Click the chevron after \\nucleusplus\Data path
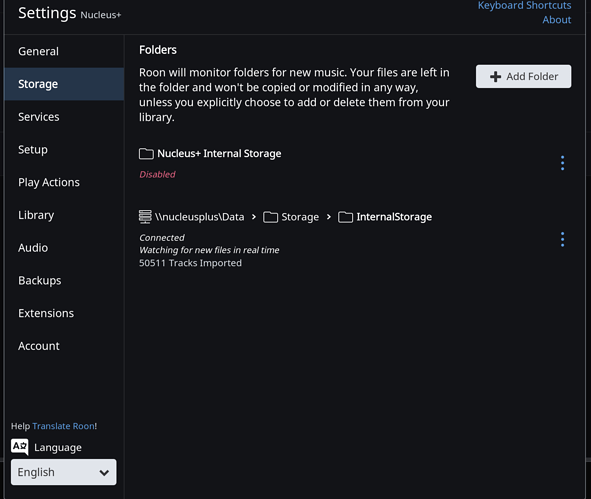Image resolution: width=591 pixels, height=499 pixels. coord(254,217)
